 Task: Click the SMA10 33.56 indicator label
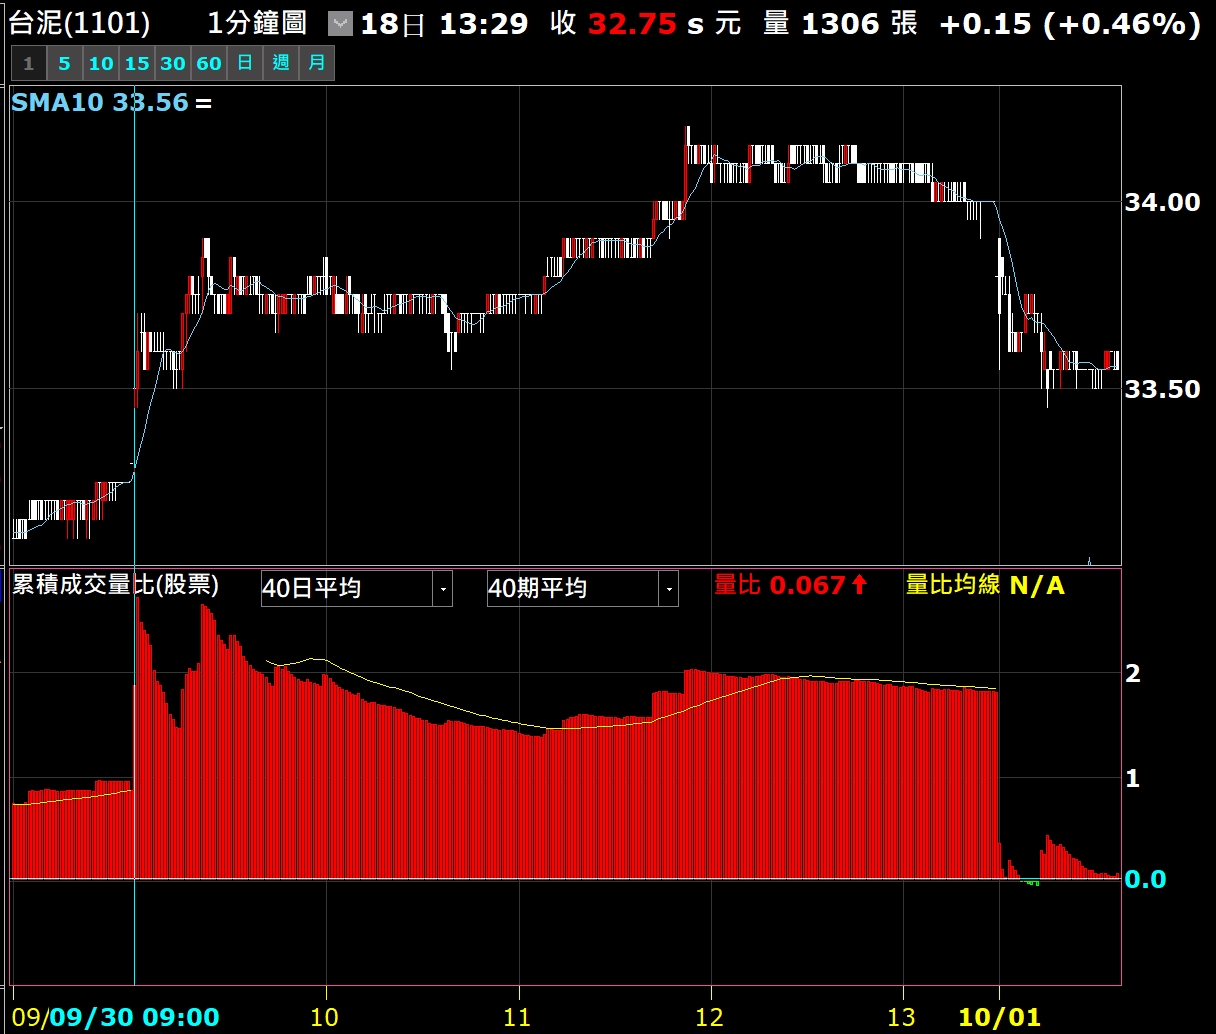pos(99,103)
